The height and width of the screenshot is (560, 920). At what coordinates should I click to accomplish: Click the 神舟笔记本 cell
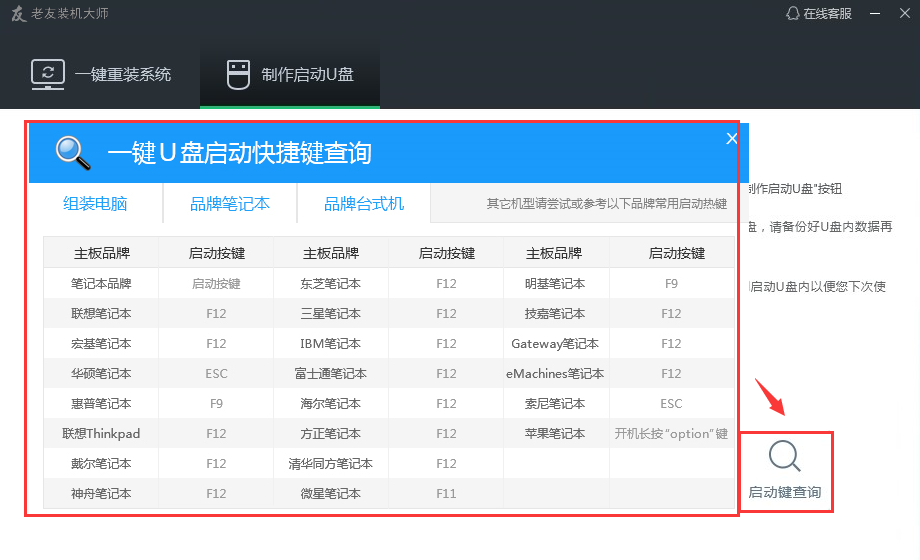101,493
